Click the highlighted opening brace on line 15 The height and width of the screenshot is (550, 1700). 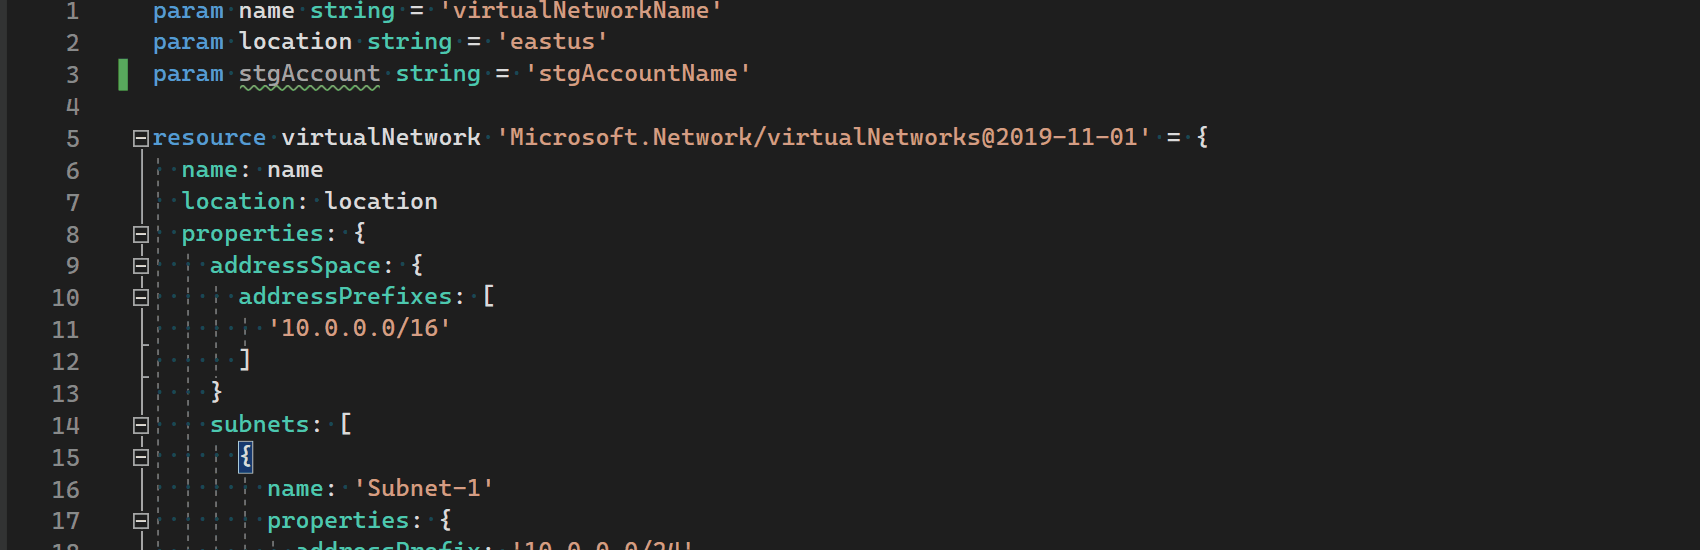[x=246, y=457]
